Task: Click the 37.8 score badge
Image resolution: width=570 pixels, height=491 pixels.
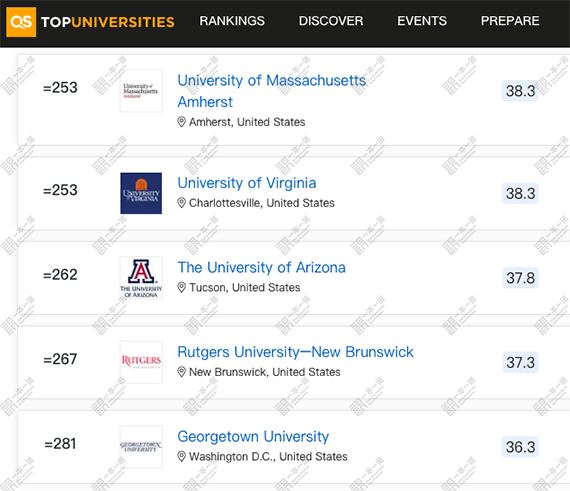Action: (520, 278)
